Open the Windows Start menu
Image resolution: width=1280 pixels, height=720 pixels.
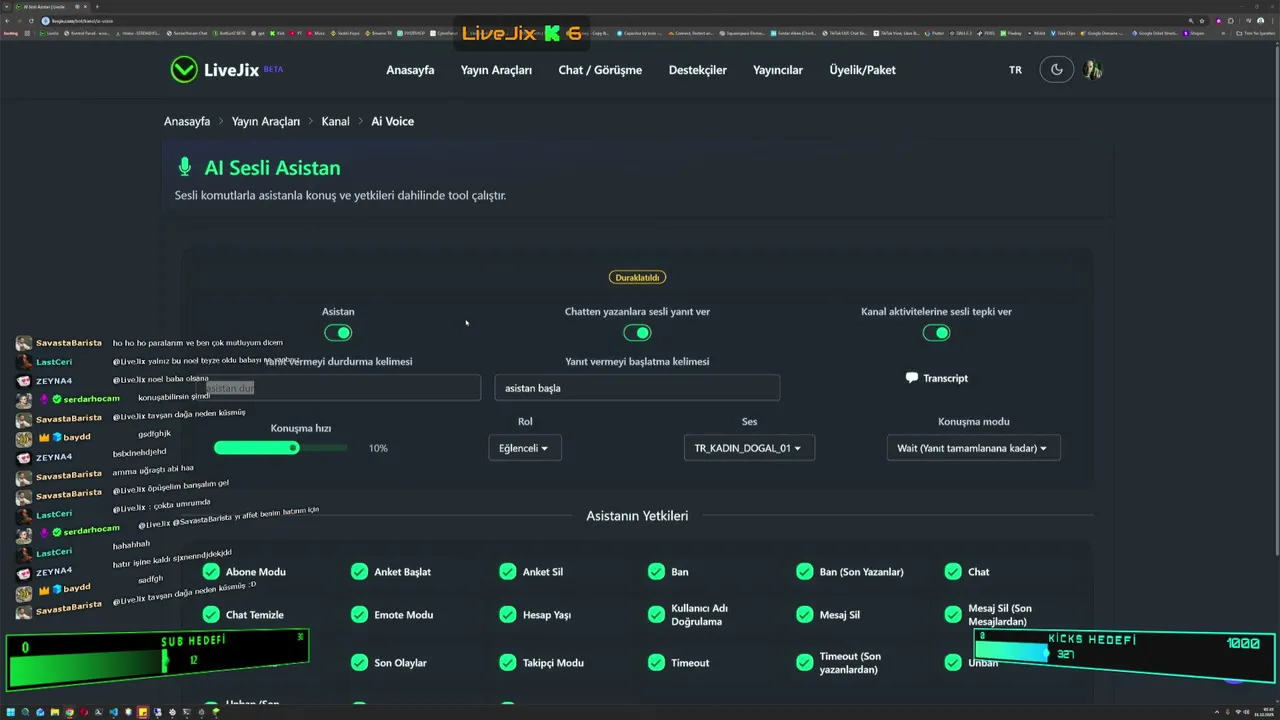click(10, 712)
